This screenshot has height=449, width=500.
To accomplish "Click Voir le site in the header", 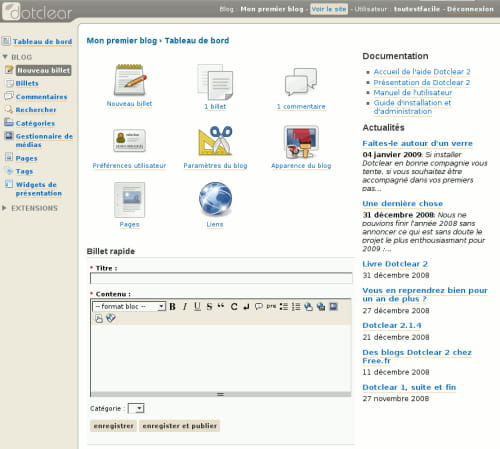I will pos(329,9).
